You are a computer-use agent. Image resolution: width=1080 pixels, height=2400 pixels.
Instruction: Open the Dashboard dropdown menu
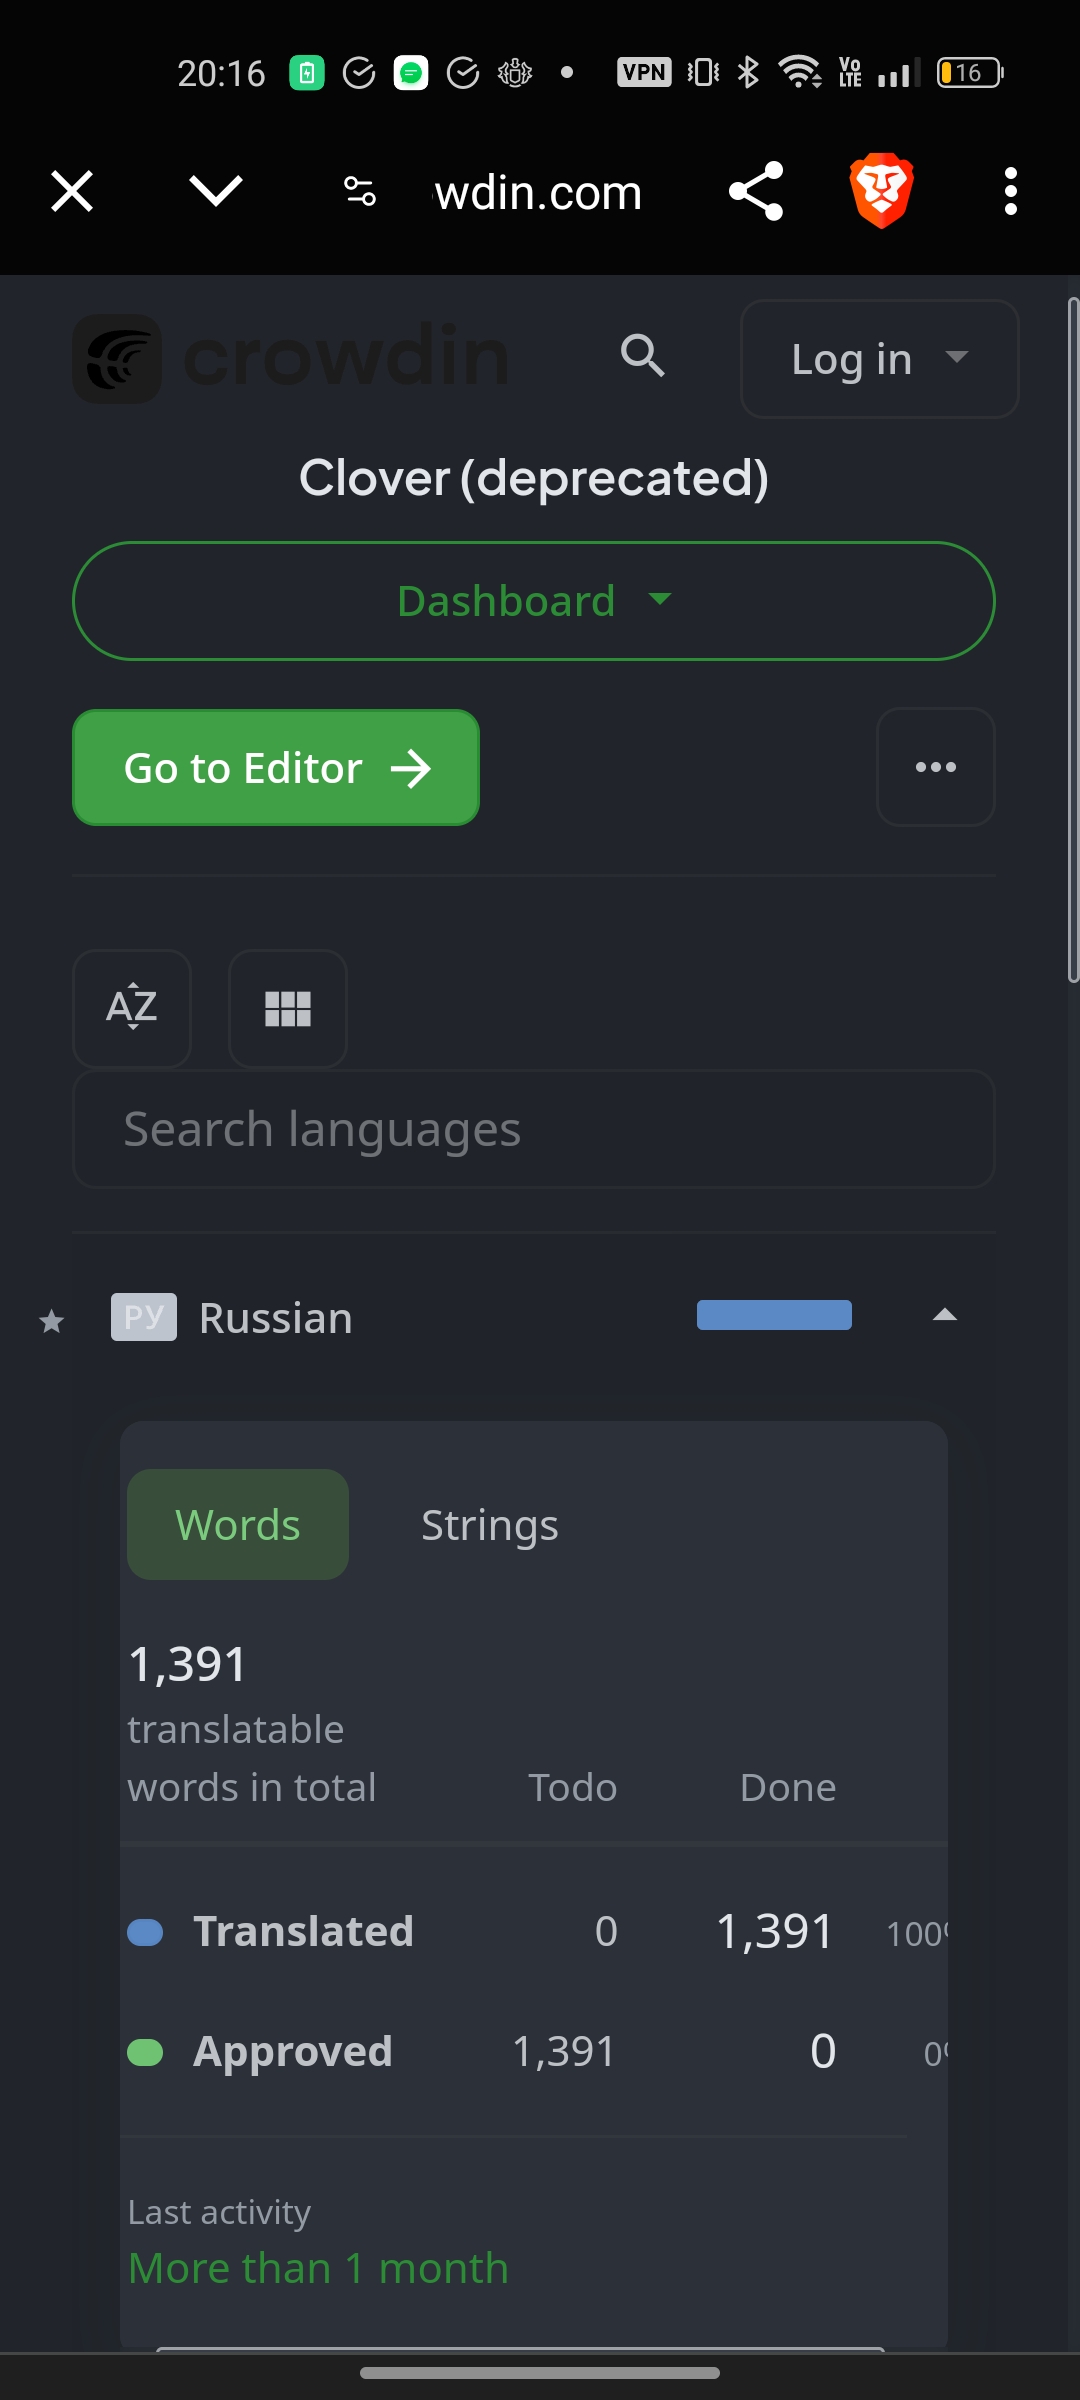tap(534, 601)
